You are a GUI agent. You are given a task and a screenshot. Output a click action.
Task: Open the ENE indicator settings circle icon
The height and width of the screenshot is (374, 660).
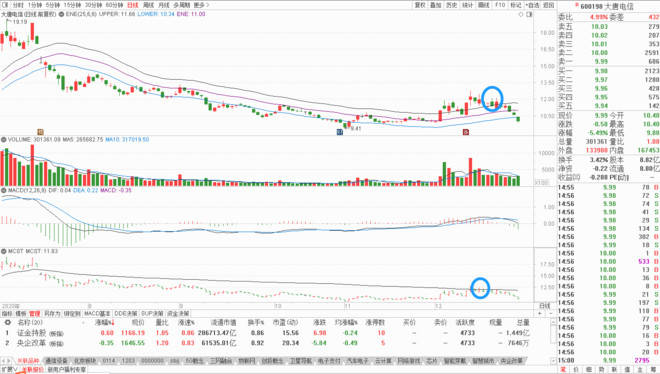tap(61, 14)
